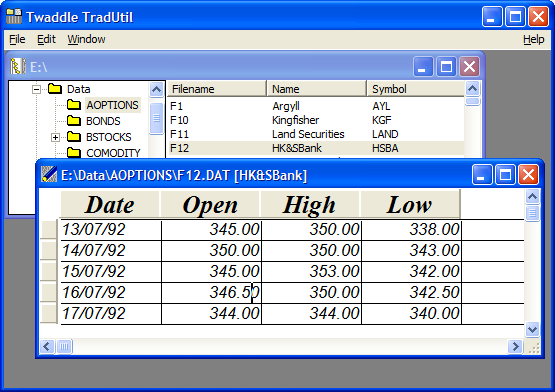Edit the Open cell 346.50

point(211,292)
